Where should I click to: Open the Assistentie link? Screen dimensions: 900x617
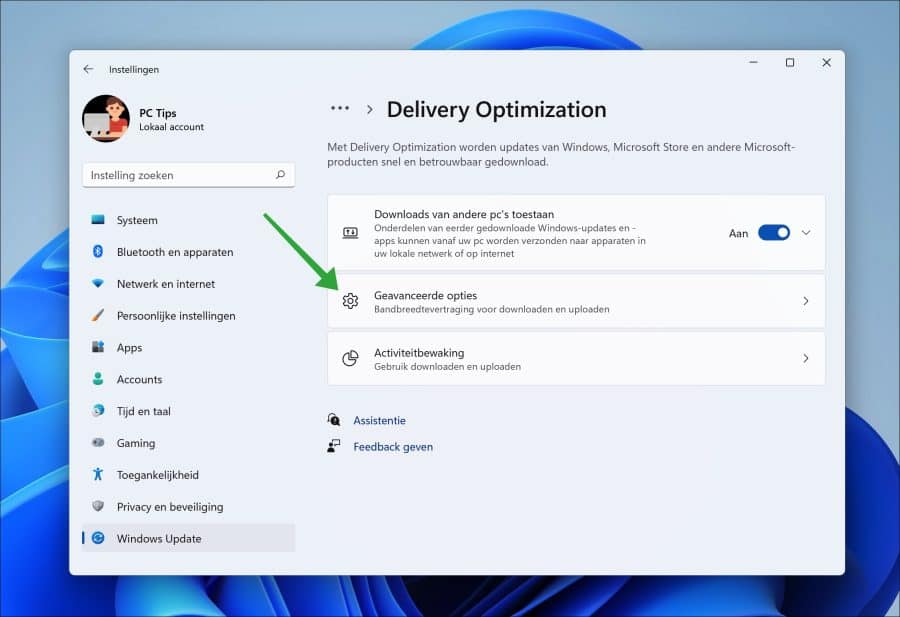[x=379, y=420]
